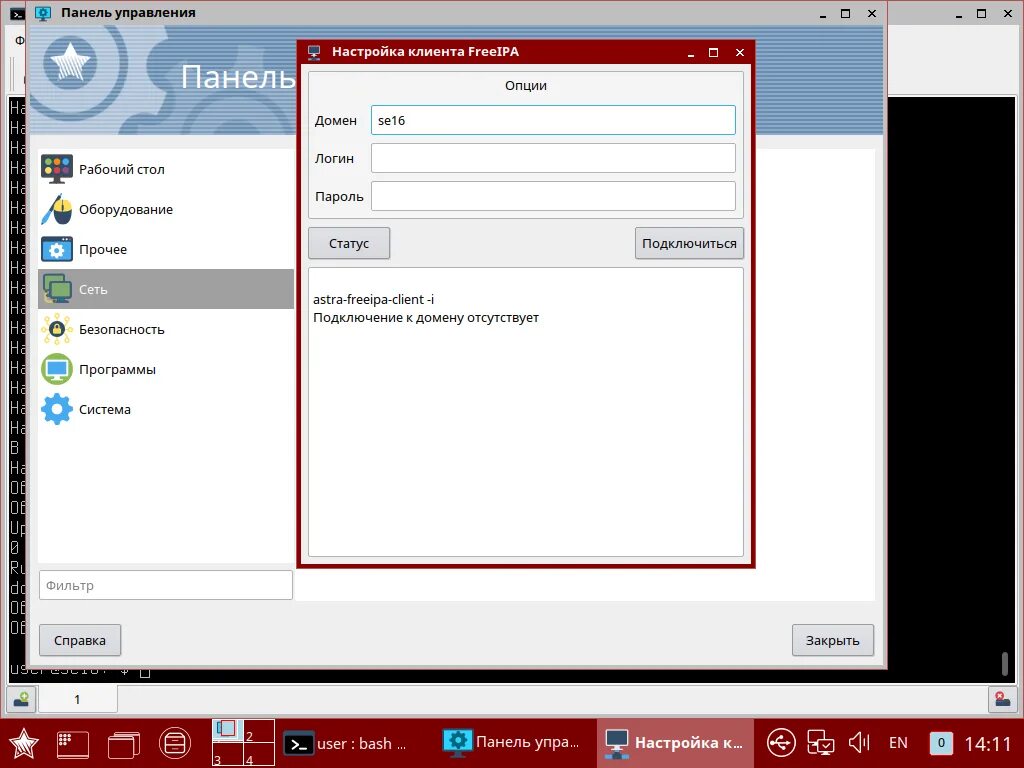Maximize the Панель управления window

[x=846, y=13]
